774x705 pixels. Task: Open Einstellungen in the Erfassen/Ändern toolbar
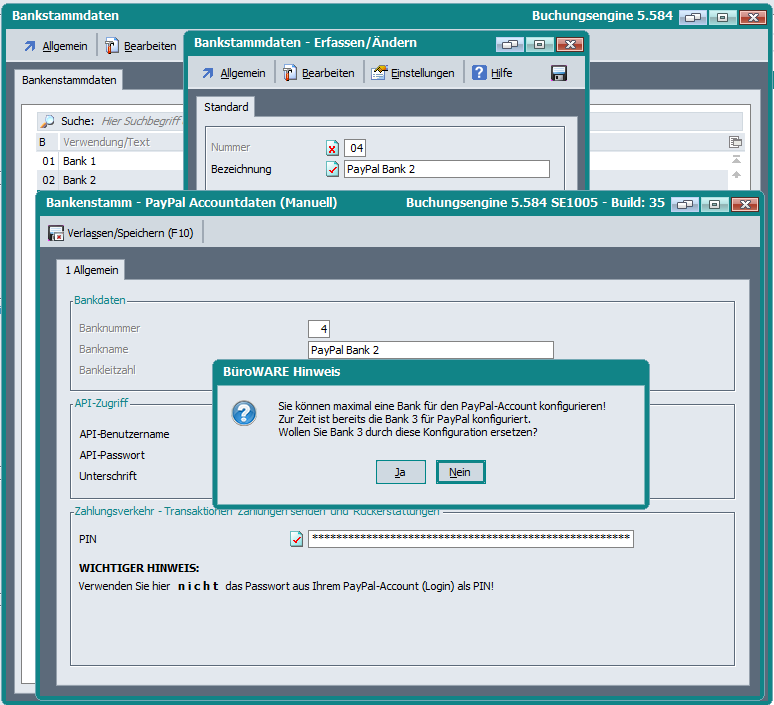point(413,73)
